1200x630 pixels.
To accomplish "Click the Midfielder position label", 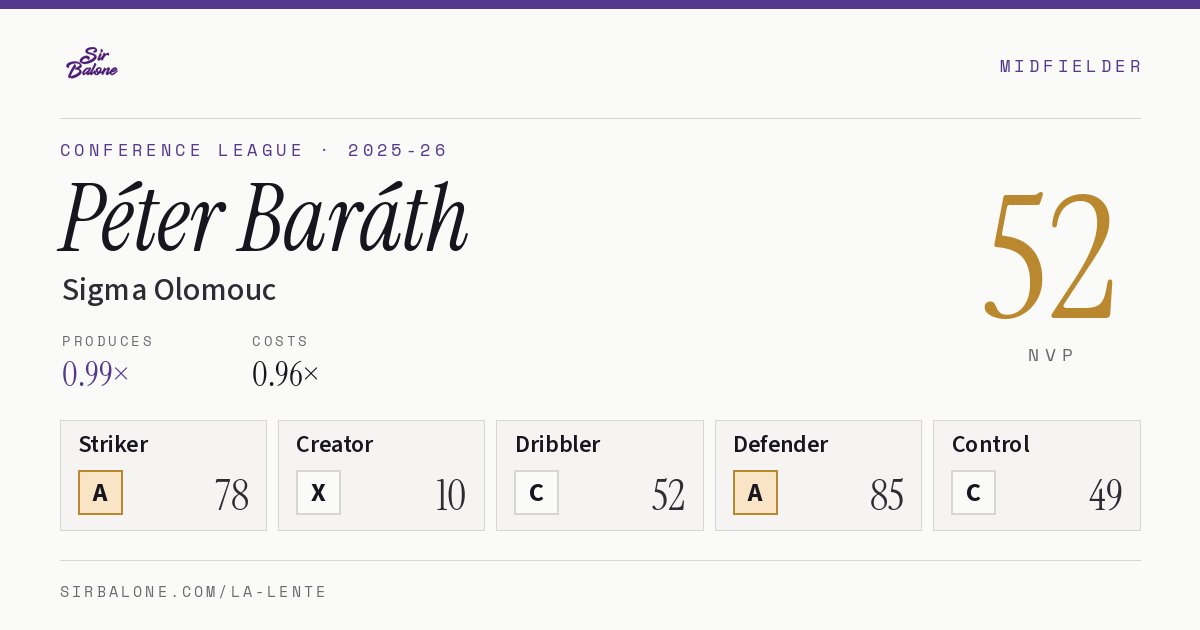I will point(1070,66).
